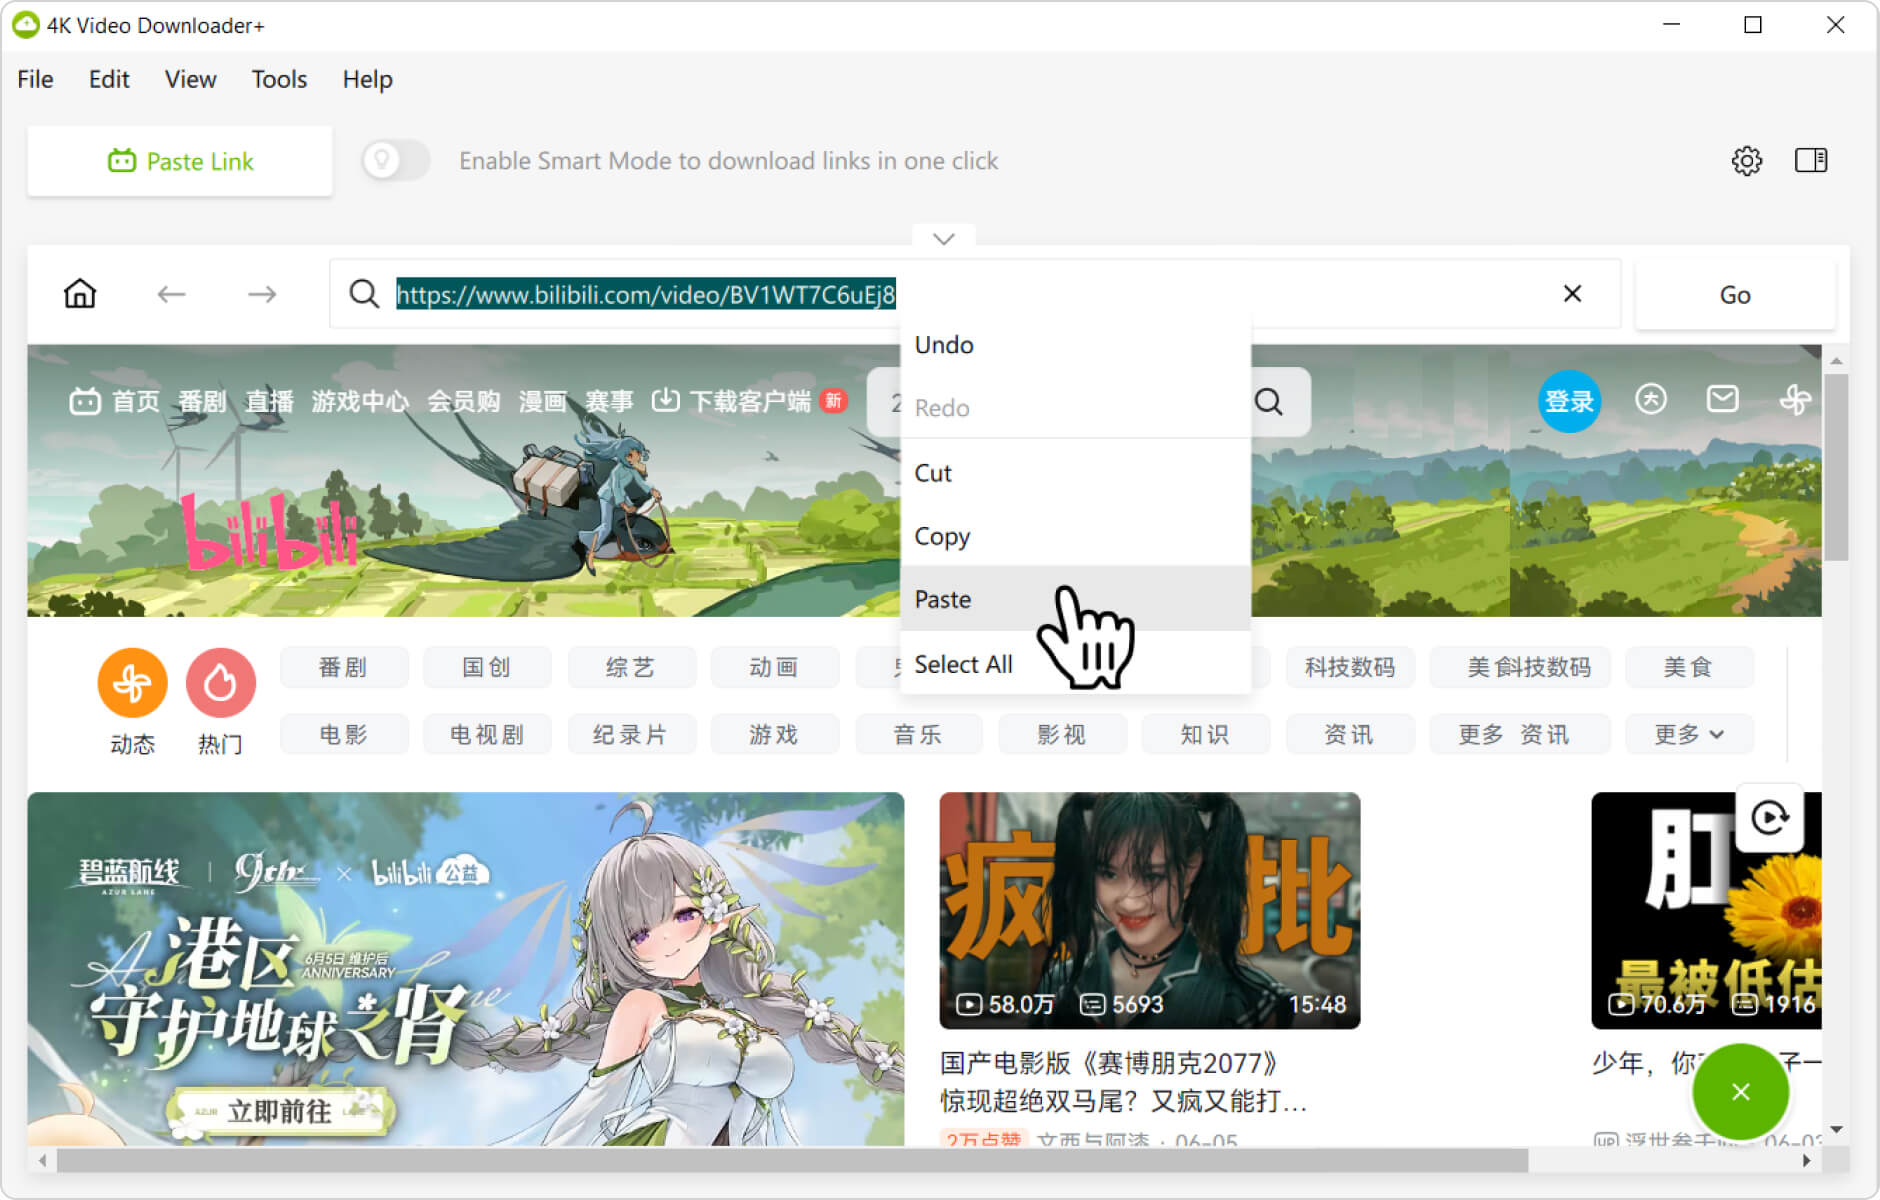Viewport: 1880px width, 1200px height.
Task: Open the settings gear icon
Action: [x=1746, y=160]
